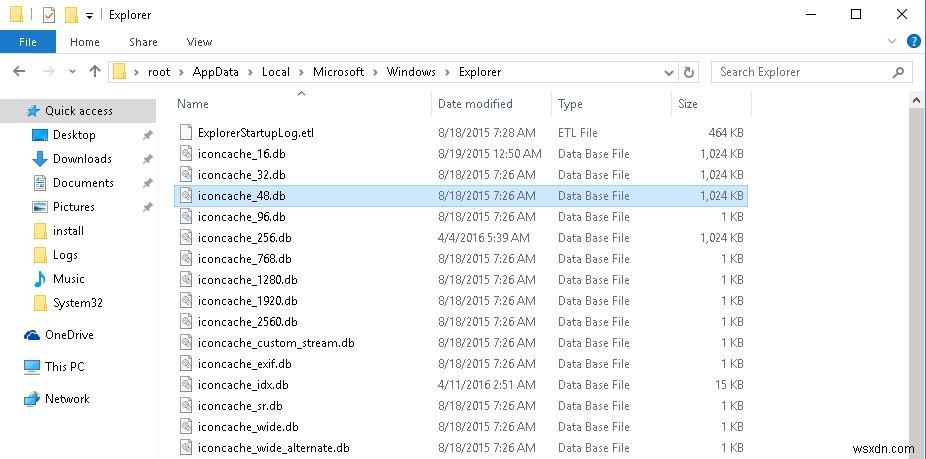This screenshot has height=459, width=926.
Task: Click the pin icon next to Desktop
Action: pos(147,135)
